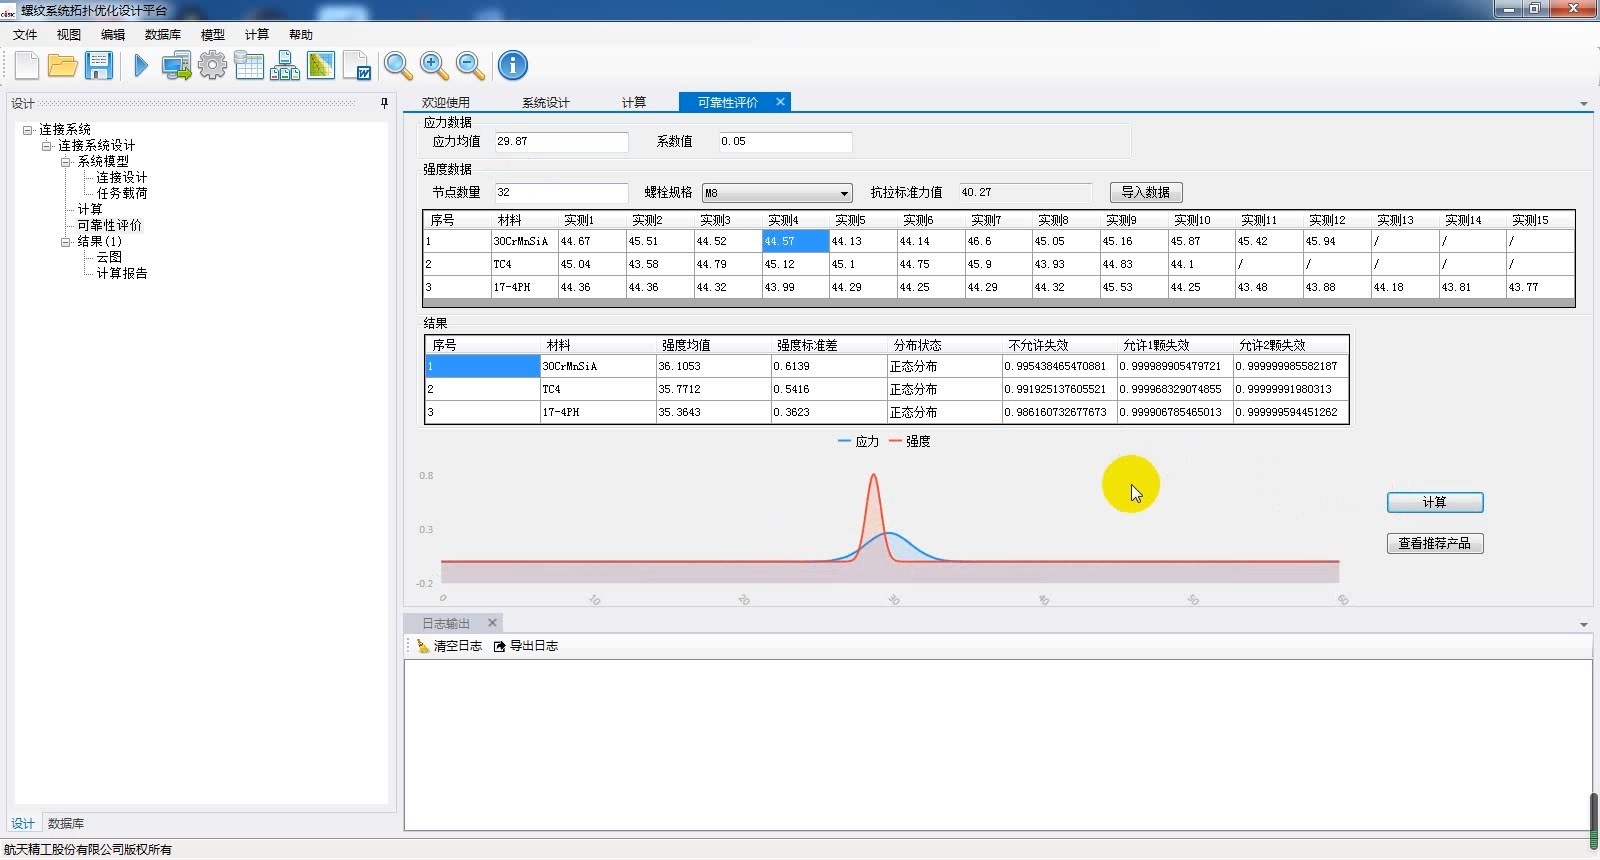
Task: Click the 节点数量 input field
Action: (561, 193)
